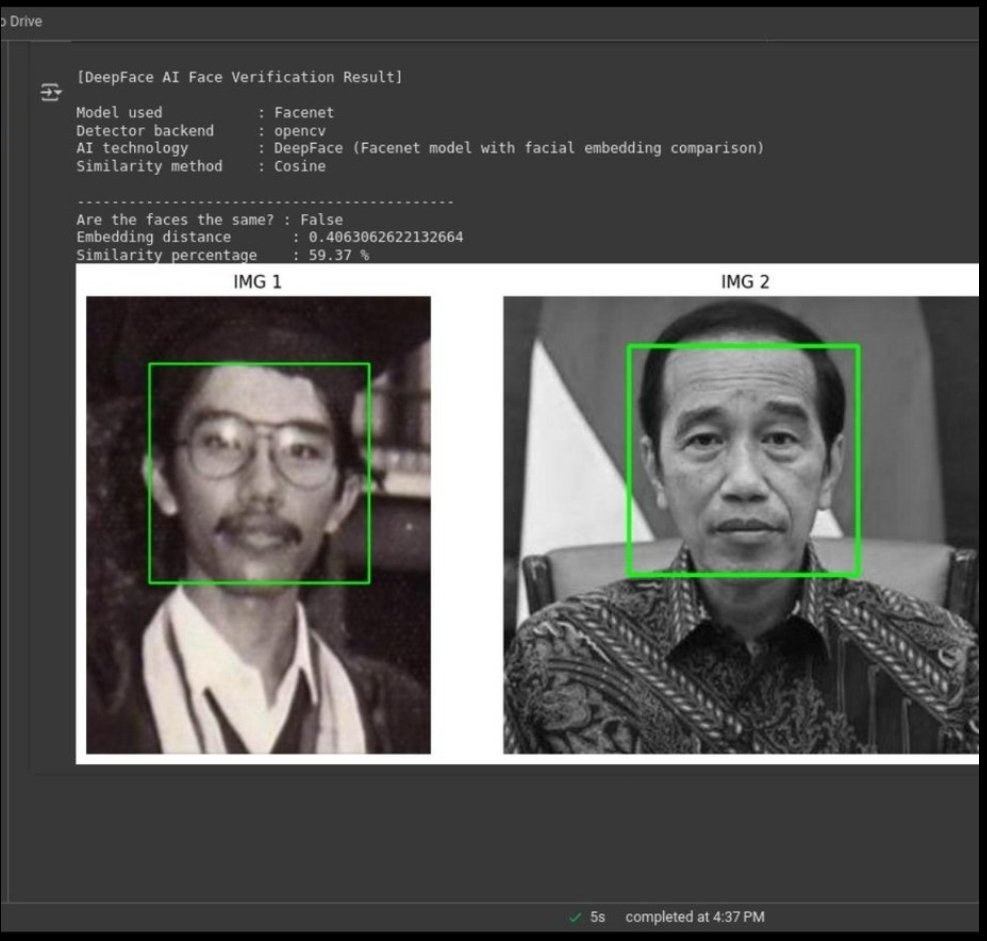Select the IMG 1 title label

[257, 281]
